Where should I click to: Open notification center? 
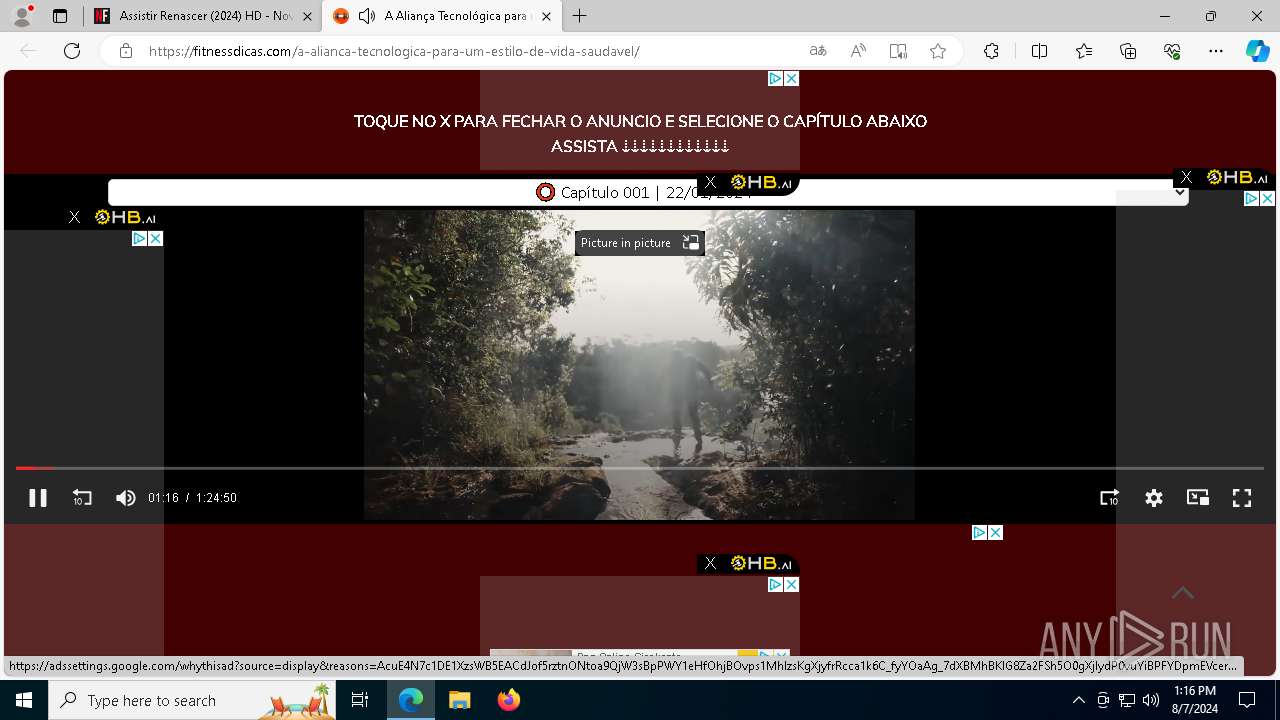point(1247,700)
